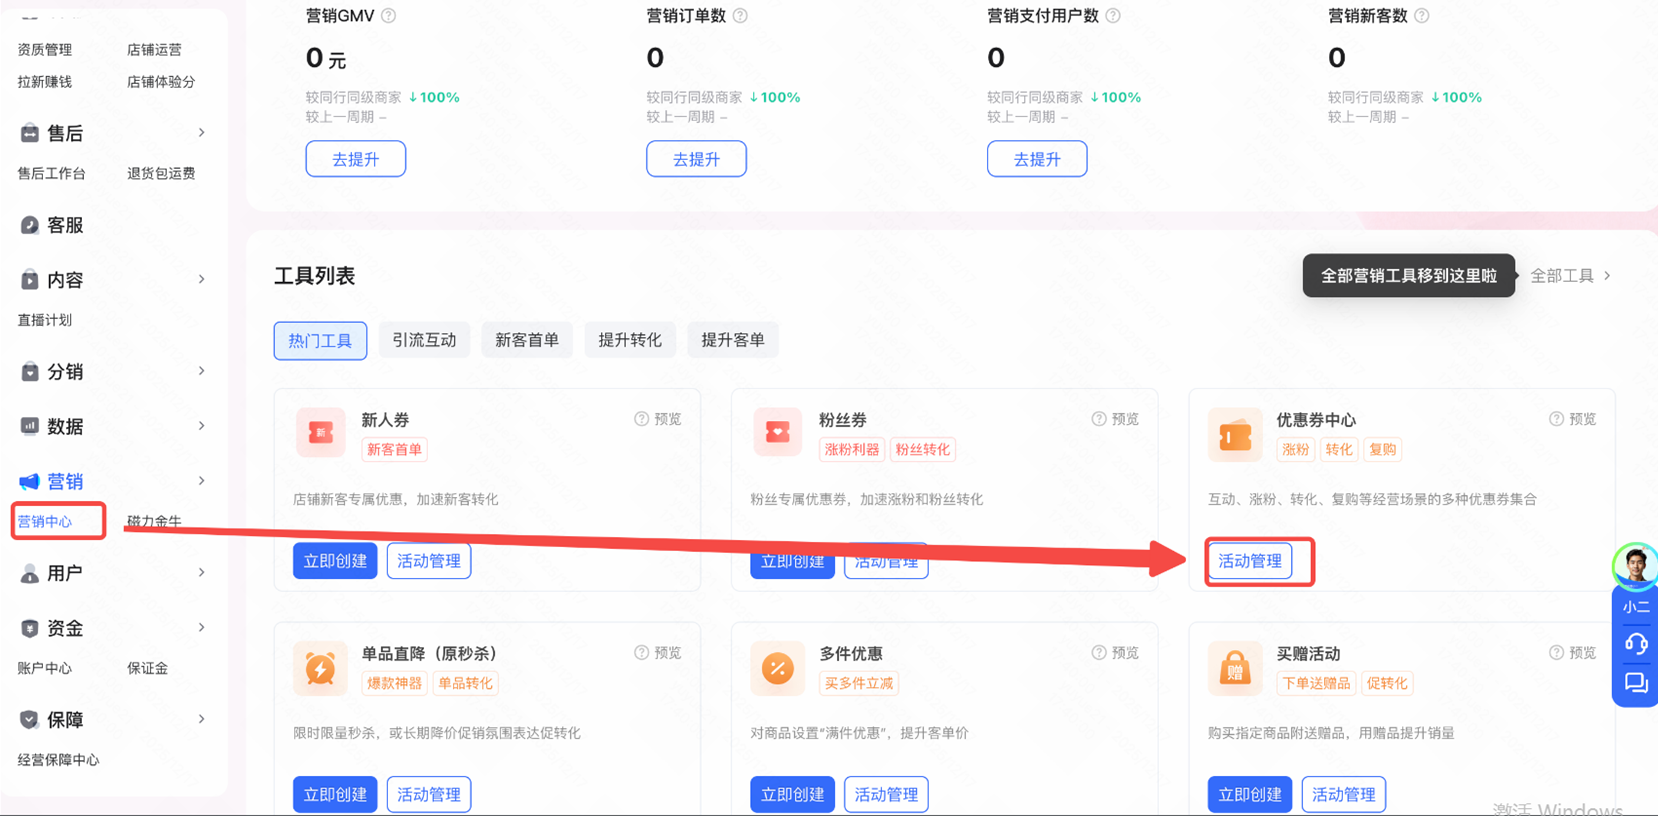1658x816 pixels.
Task: Switch to the 引流互动 tab
Action: coord(424,340)
